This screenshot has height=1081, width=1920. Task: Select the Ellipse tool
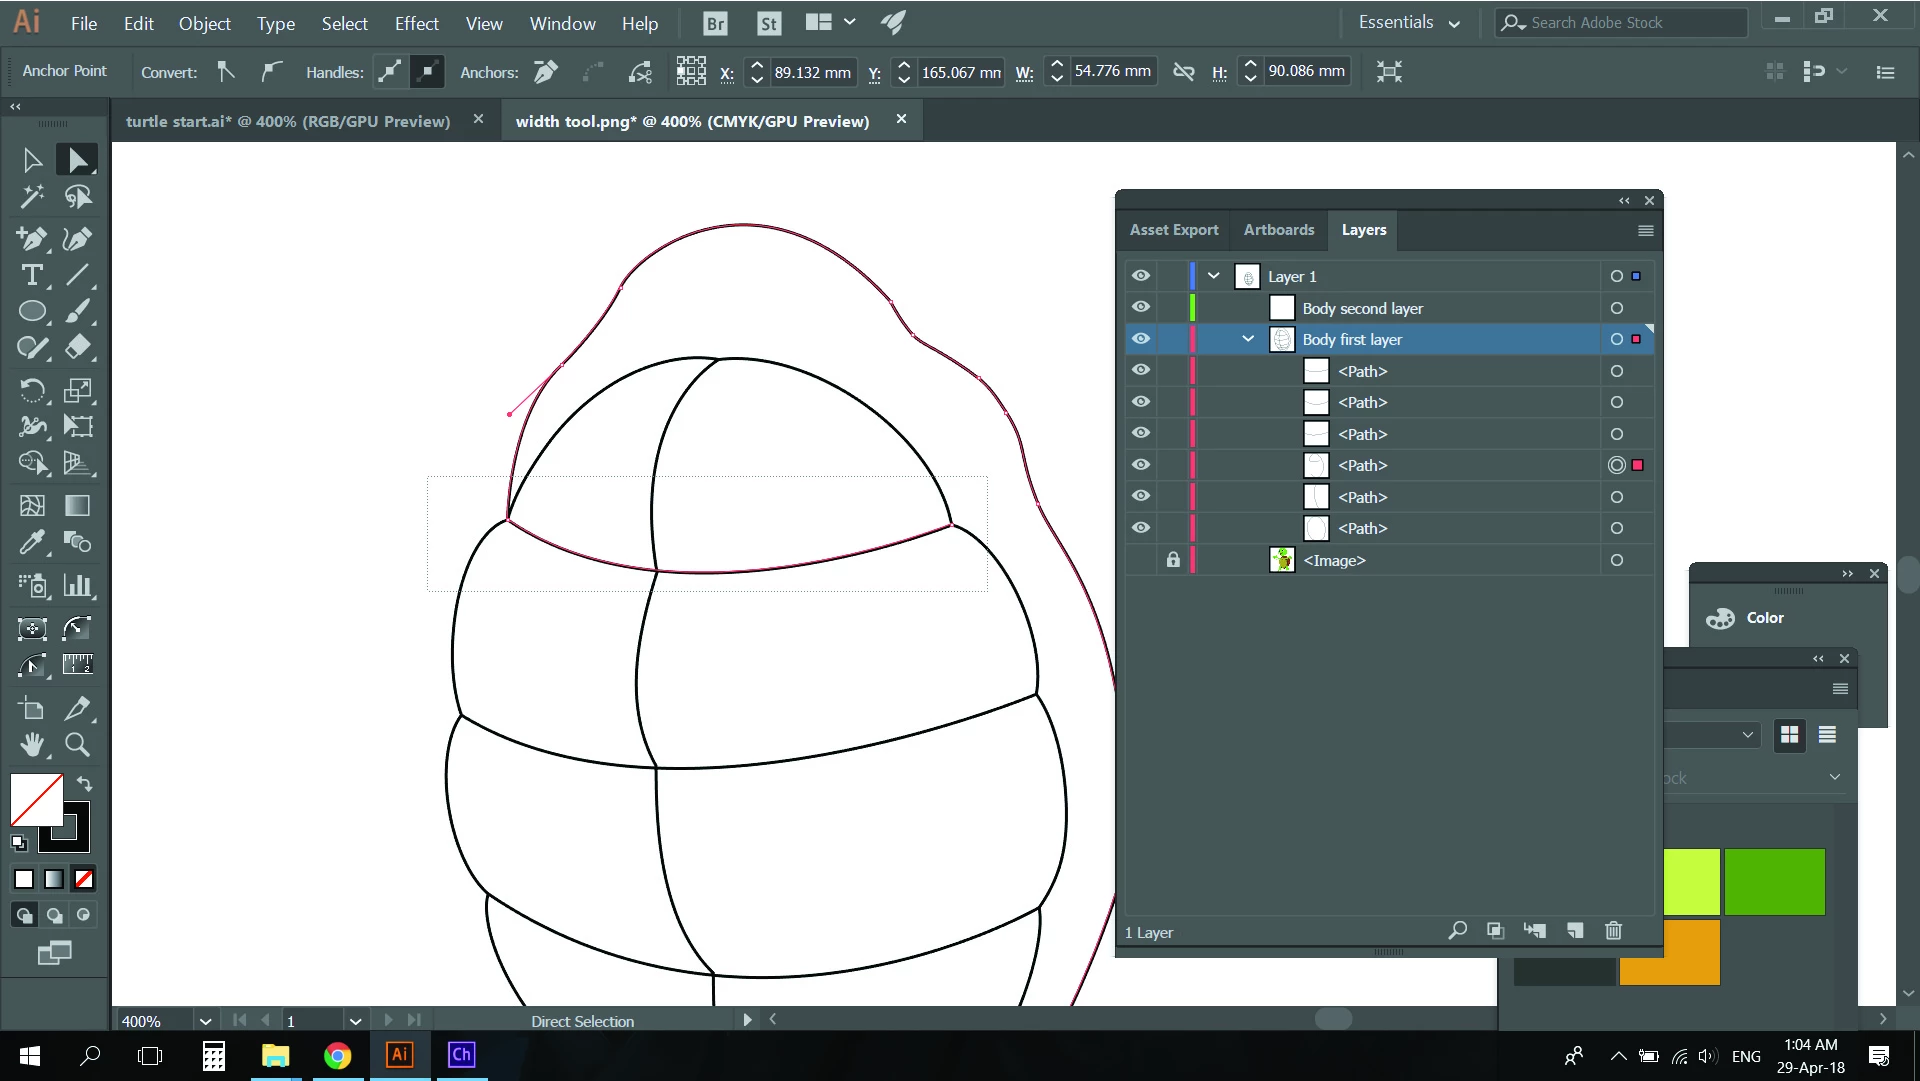32,311
